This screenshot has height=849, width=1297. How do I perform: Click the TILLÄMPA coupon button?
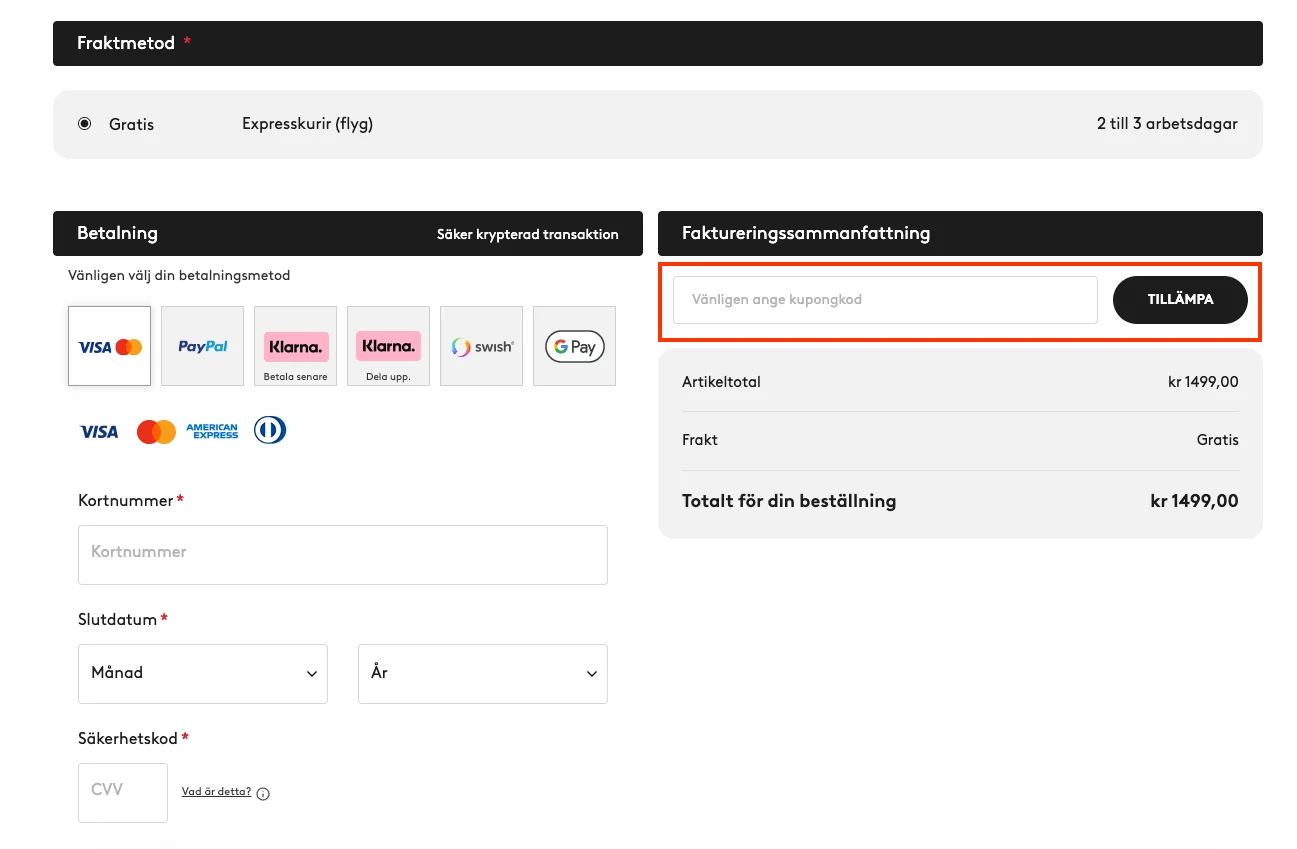pos(1180,299)
